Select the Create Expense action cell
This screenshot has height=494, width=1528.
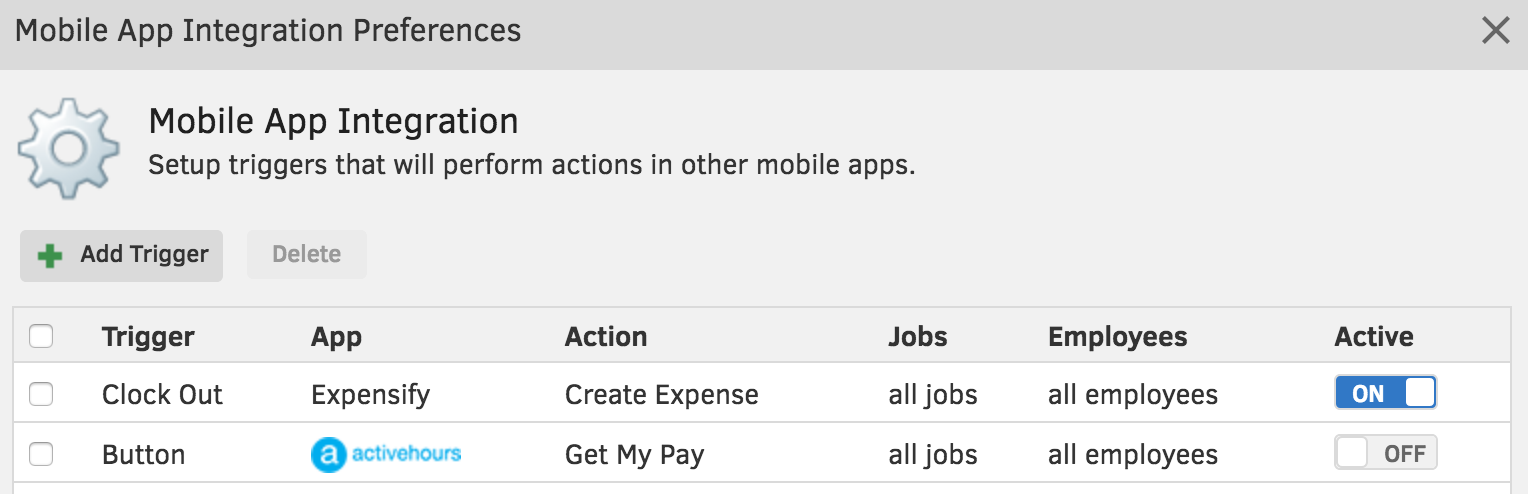662,395
